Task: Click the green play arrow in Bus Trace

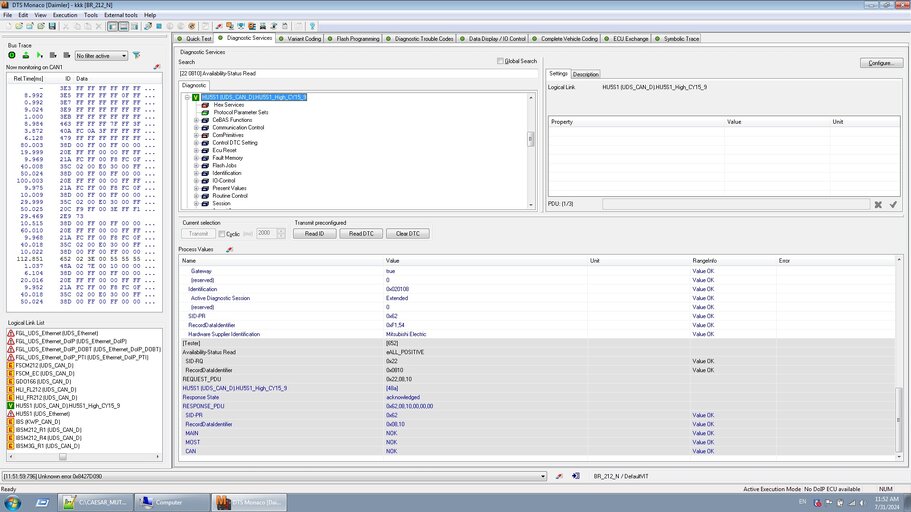Action: pyautogui.click(x=40, y=55)
